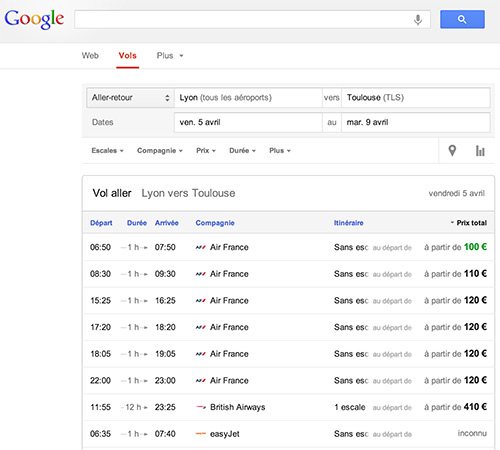Click the 1 escale itinerary text
Screen dimensions: 500x450
point(350,407)
